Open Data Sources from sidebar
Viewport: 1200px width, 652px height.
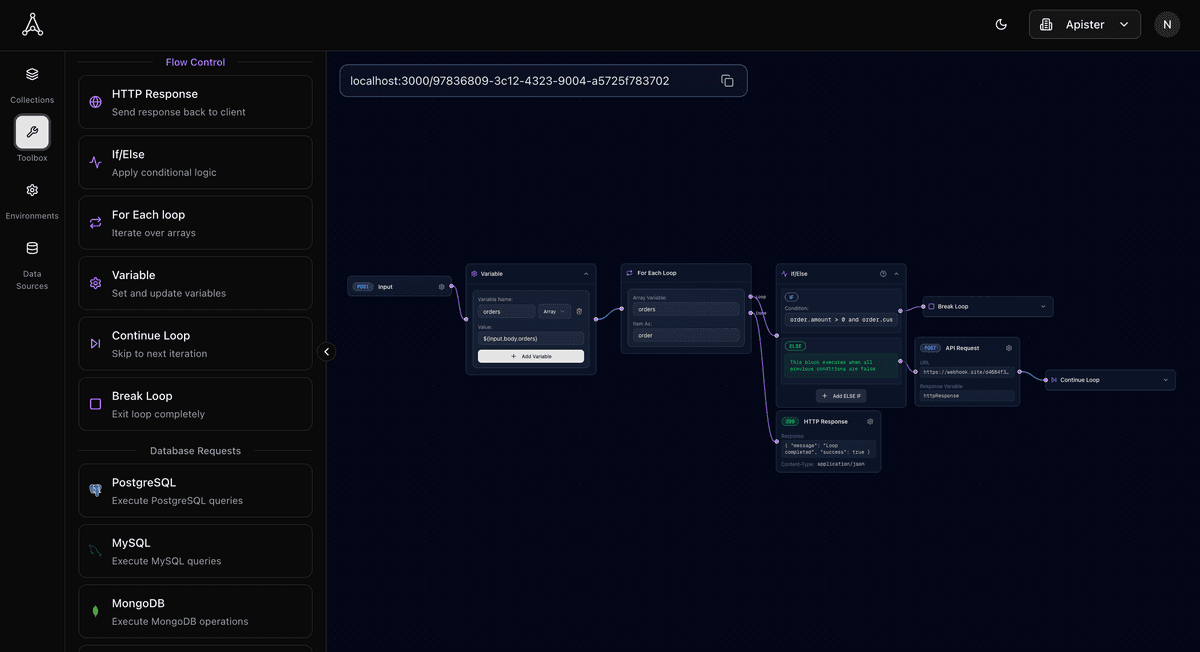pos(32,264)
